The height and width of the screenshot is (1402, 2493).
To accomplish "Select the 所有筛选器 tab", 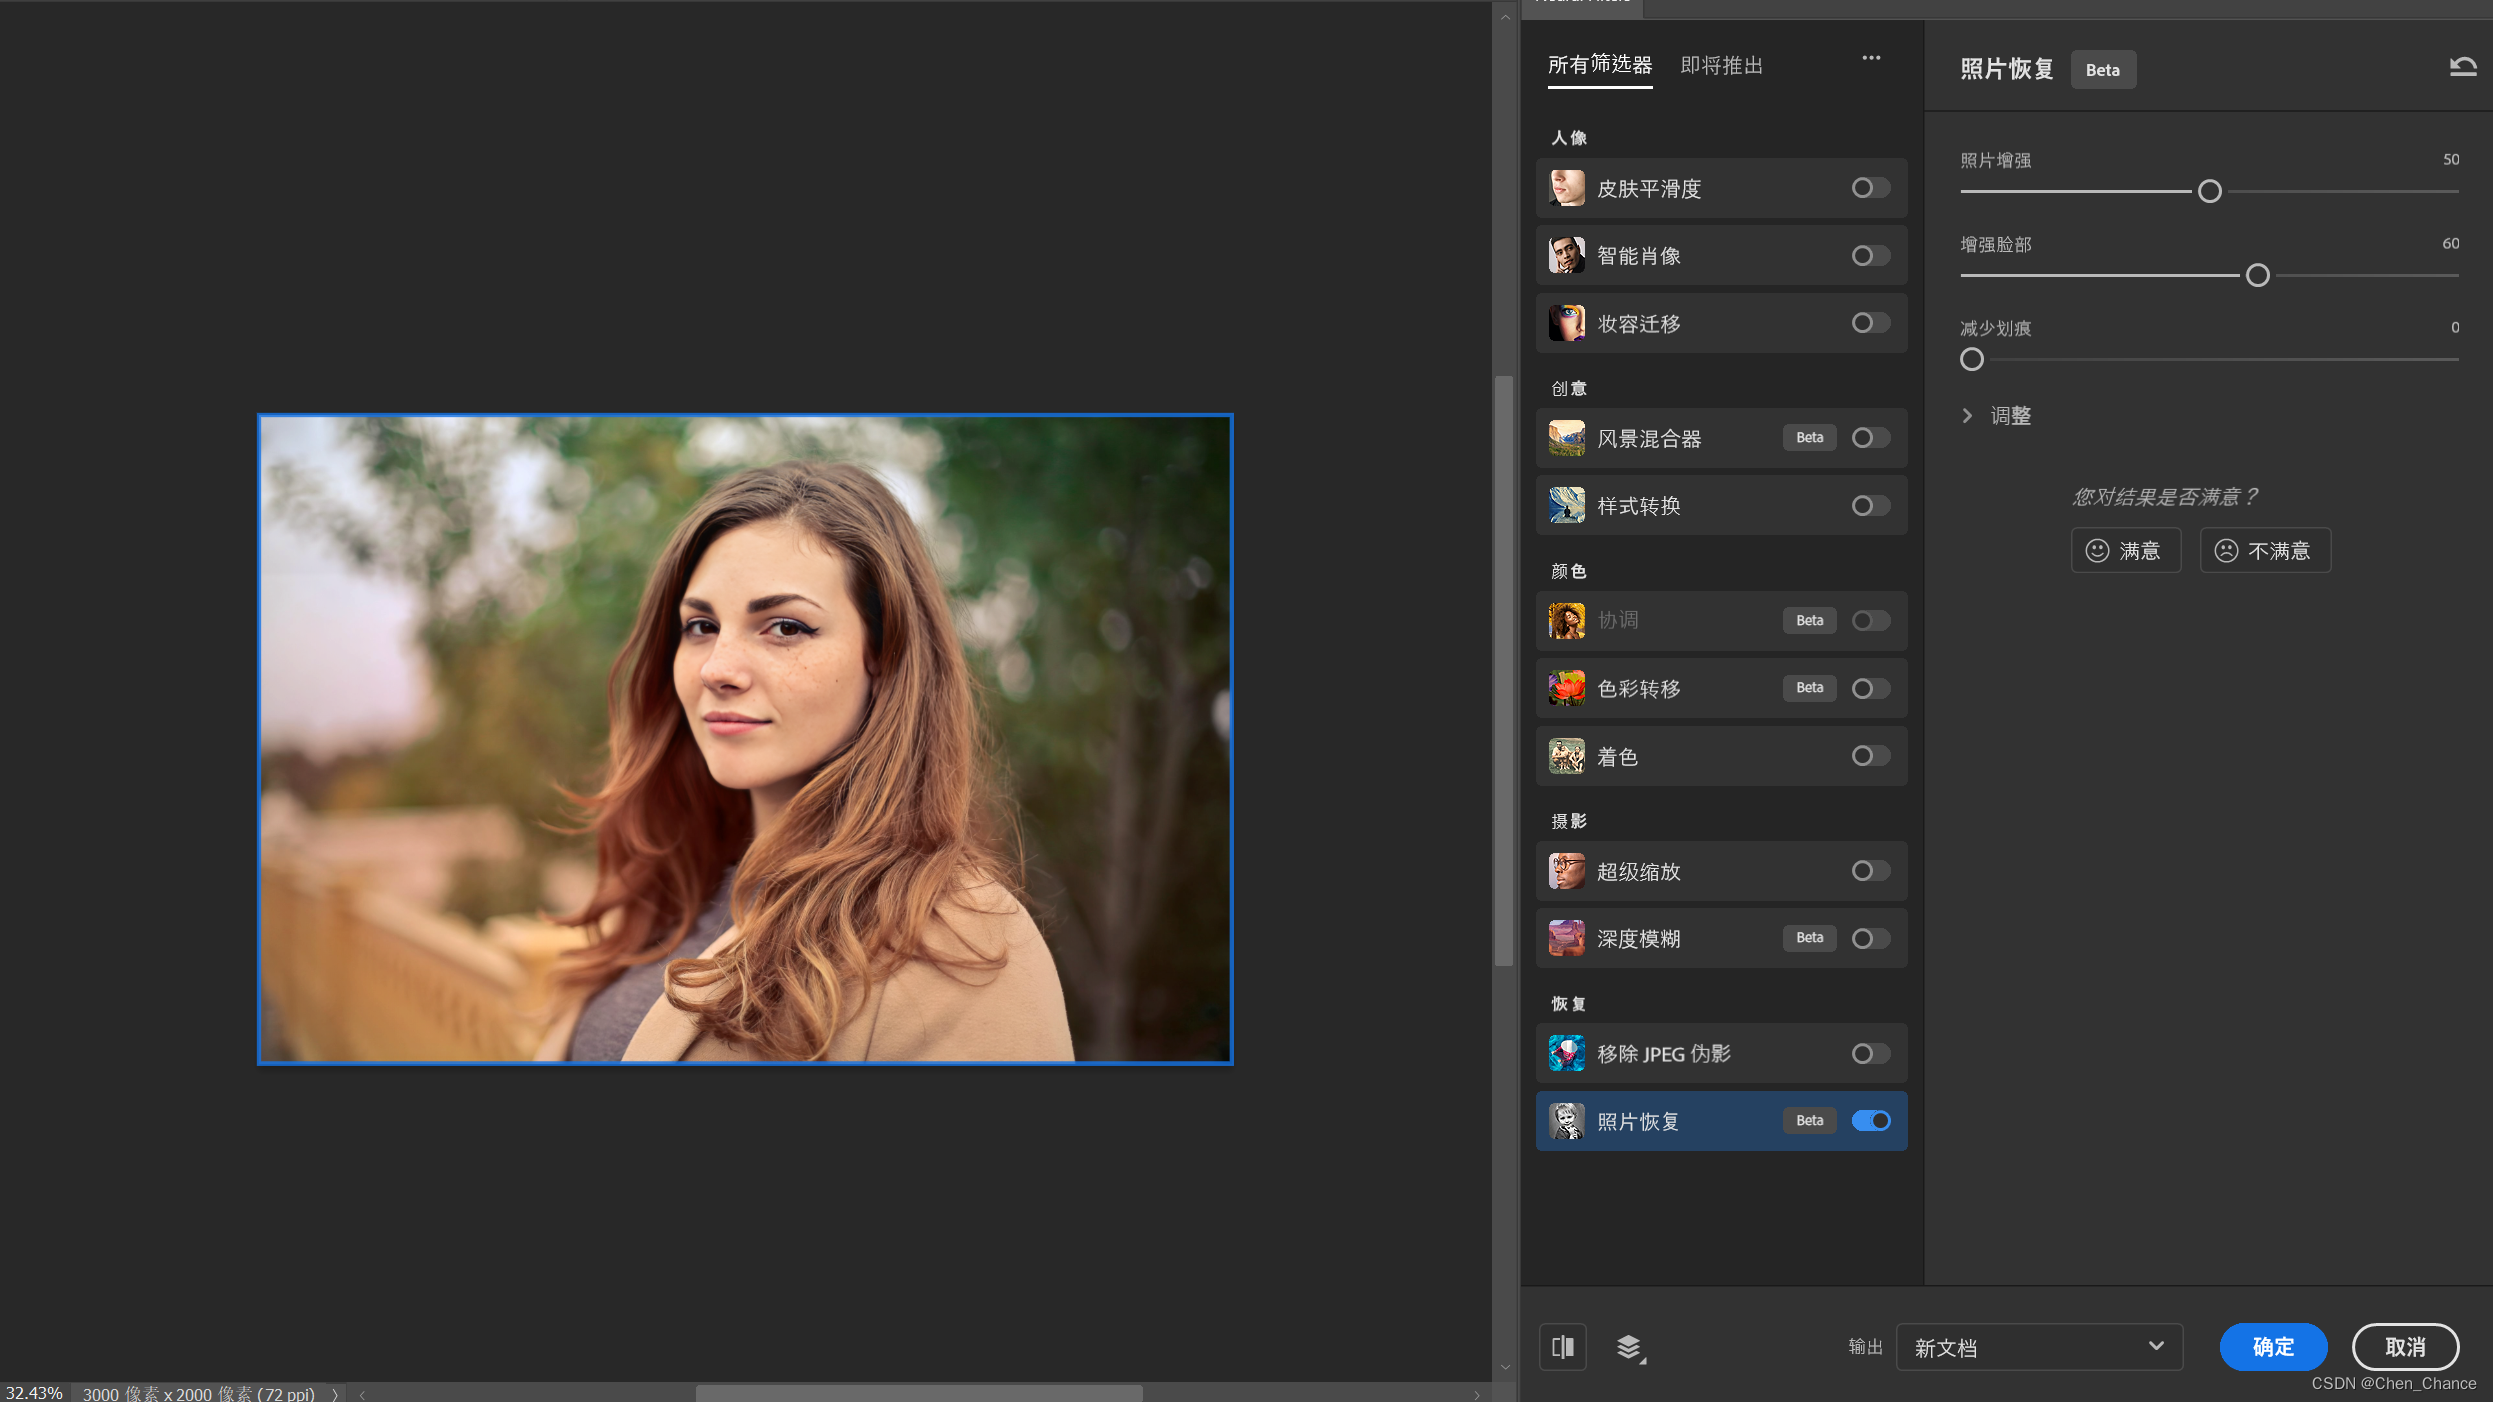I will click(x=1599, y=66).
